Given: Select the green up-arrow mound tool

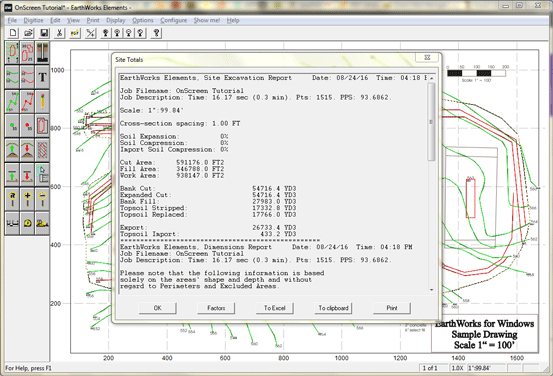Looking at the screenshot, I should pos(12,150).
